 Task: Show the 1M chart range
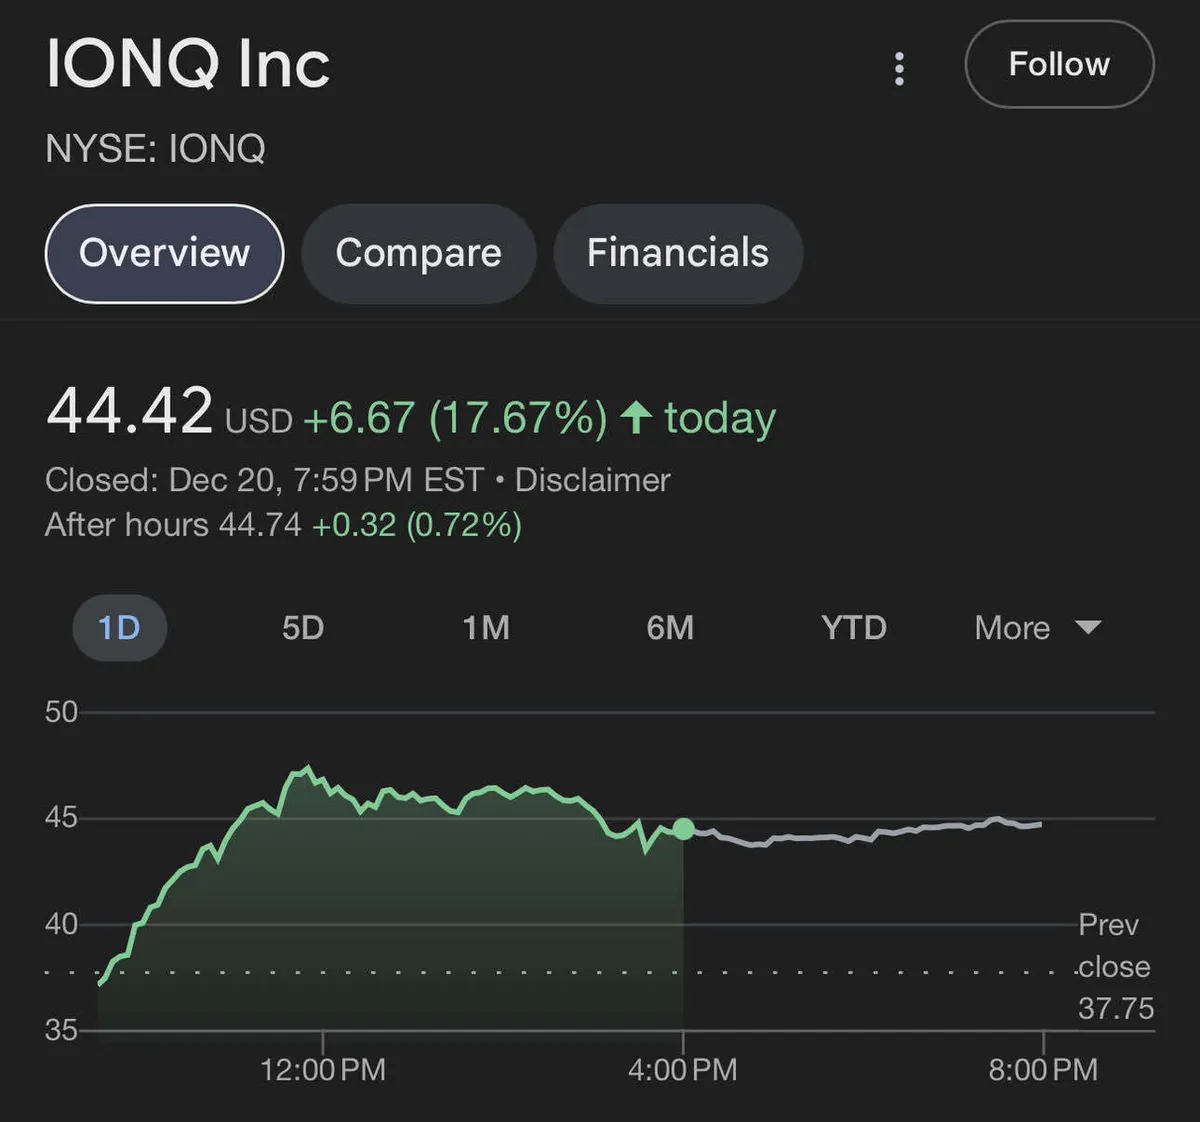(x=486, y=628)
